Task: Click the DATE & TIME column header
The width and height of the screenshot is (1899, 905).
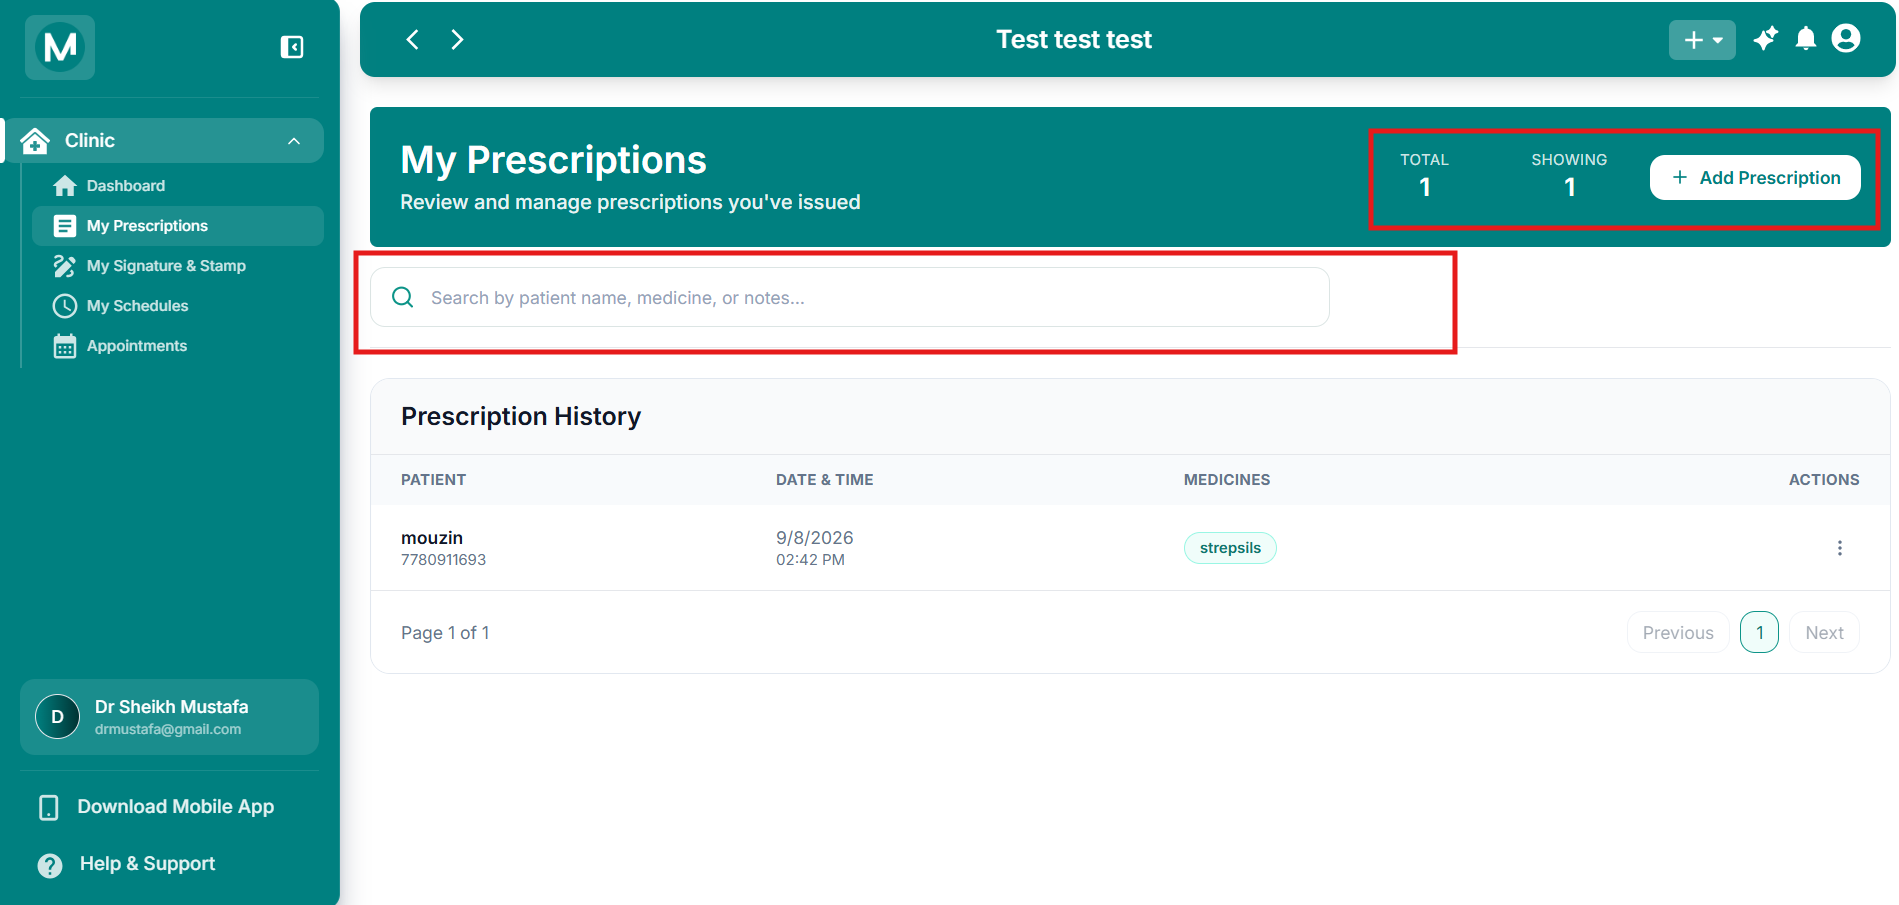Action: click(825, 480)
